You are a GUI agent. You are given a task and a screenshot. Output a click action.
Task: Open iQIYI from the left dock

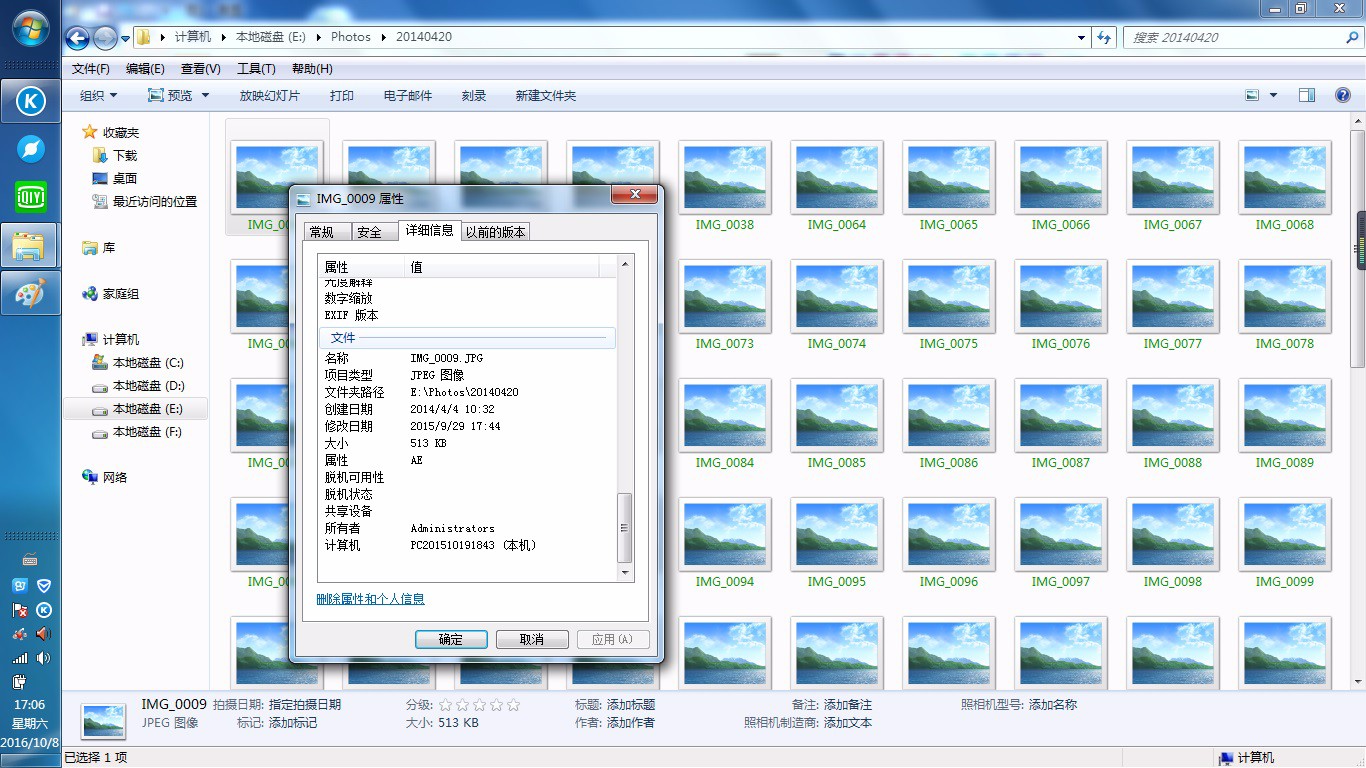click(30, 197)
